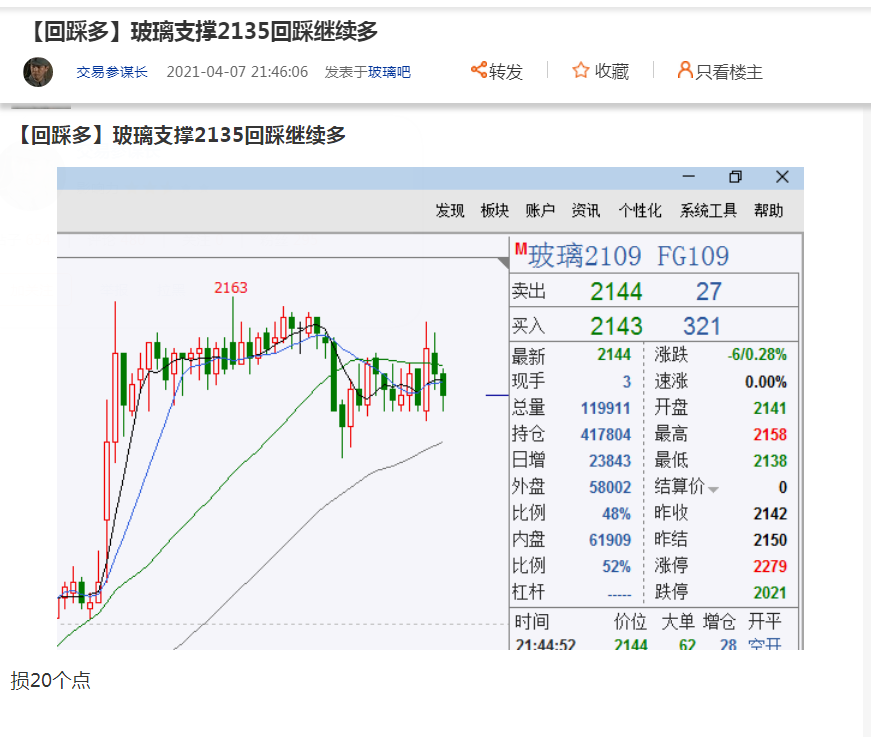Click the red M margin icon beside 玻璃2109

[520, 248]
